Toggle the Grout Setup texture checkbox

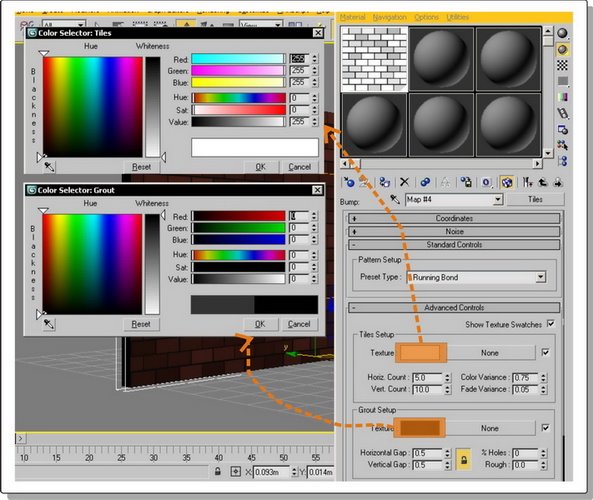coord(546,428)
